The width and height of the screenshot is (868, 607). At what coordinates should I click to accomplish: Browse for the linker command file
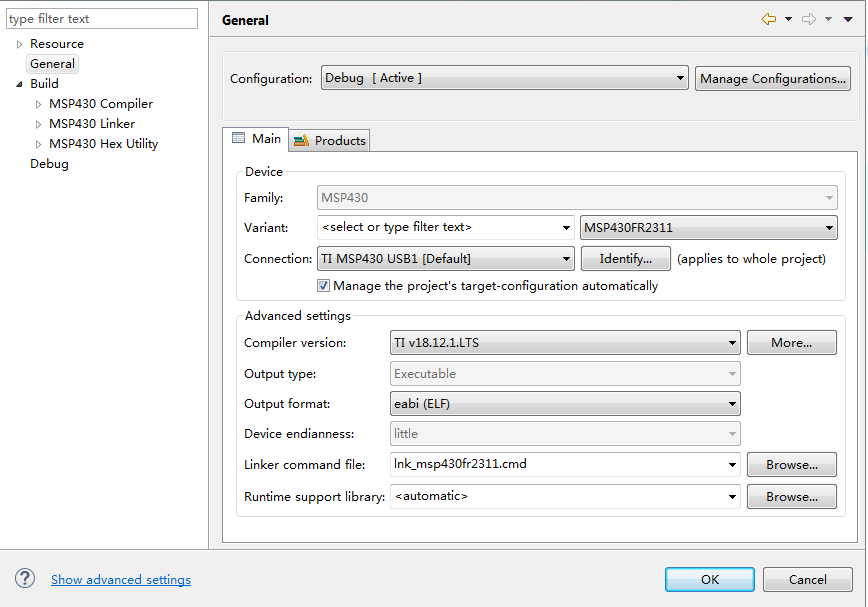coord(791,464)
